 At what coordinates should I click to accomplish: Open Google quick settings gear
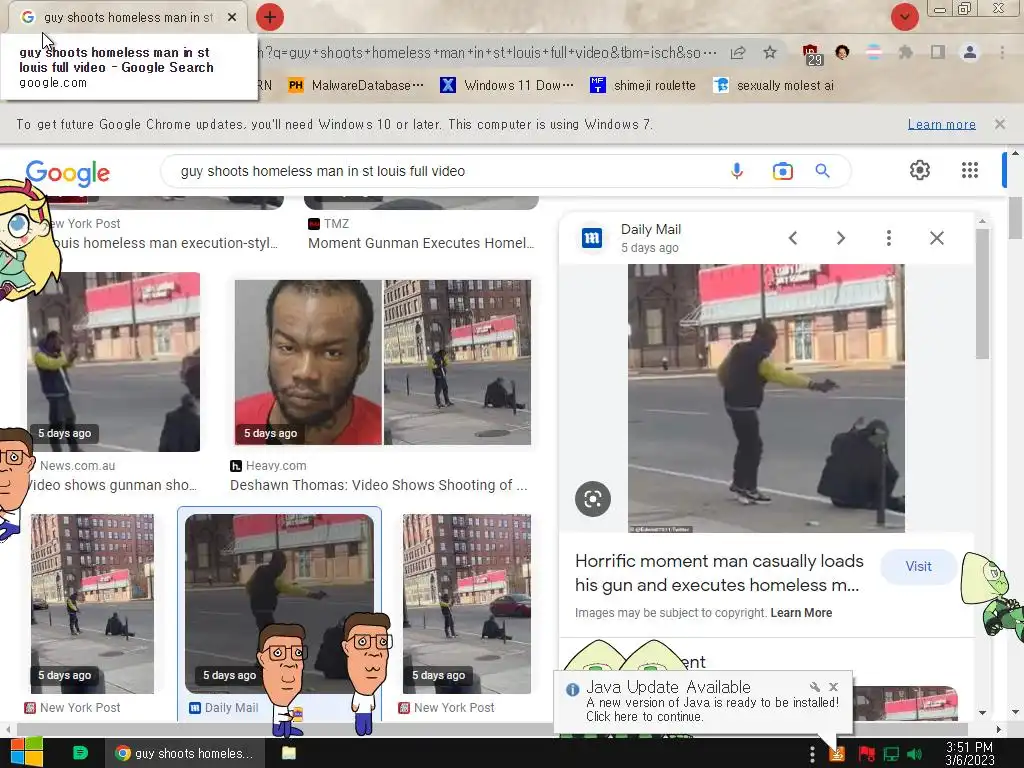(920, 170)
